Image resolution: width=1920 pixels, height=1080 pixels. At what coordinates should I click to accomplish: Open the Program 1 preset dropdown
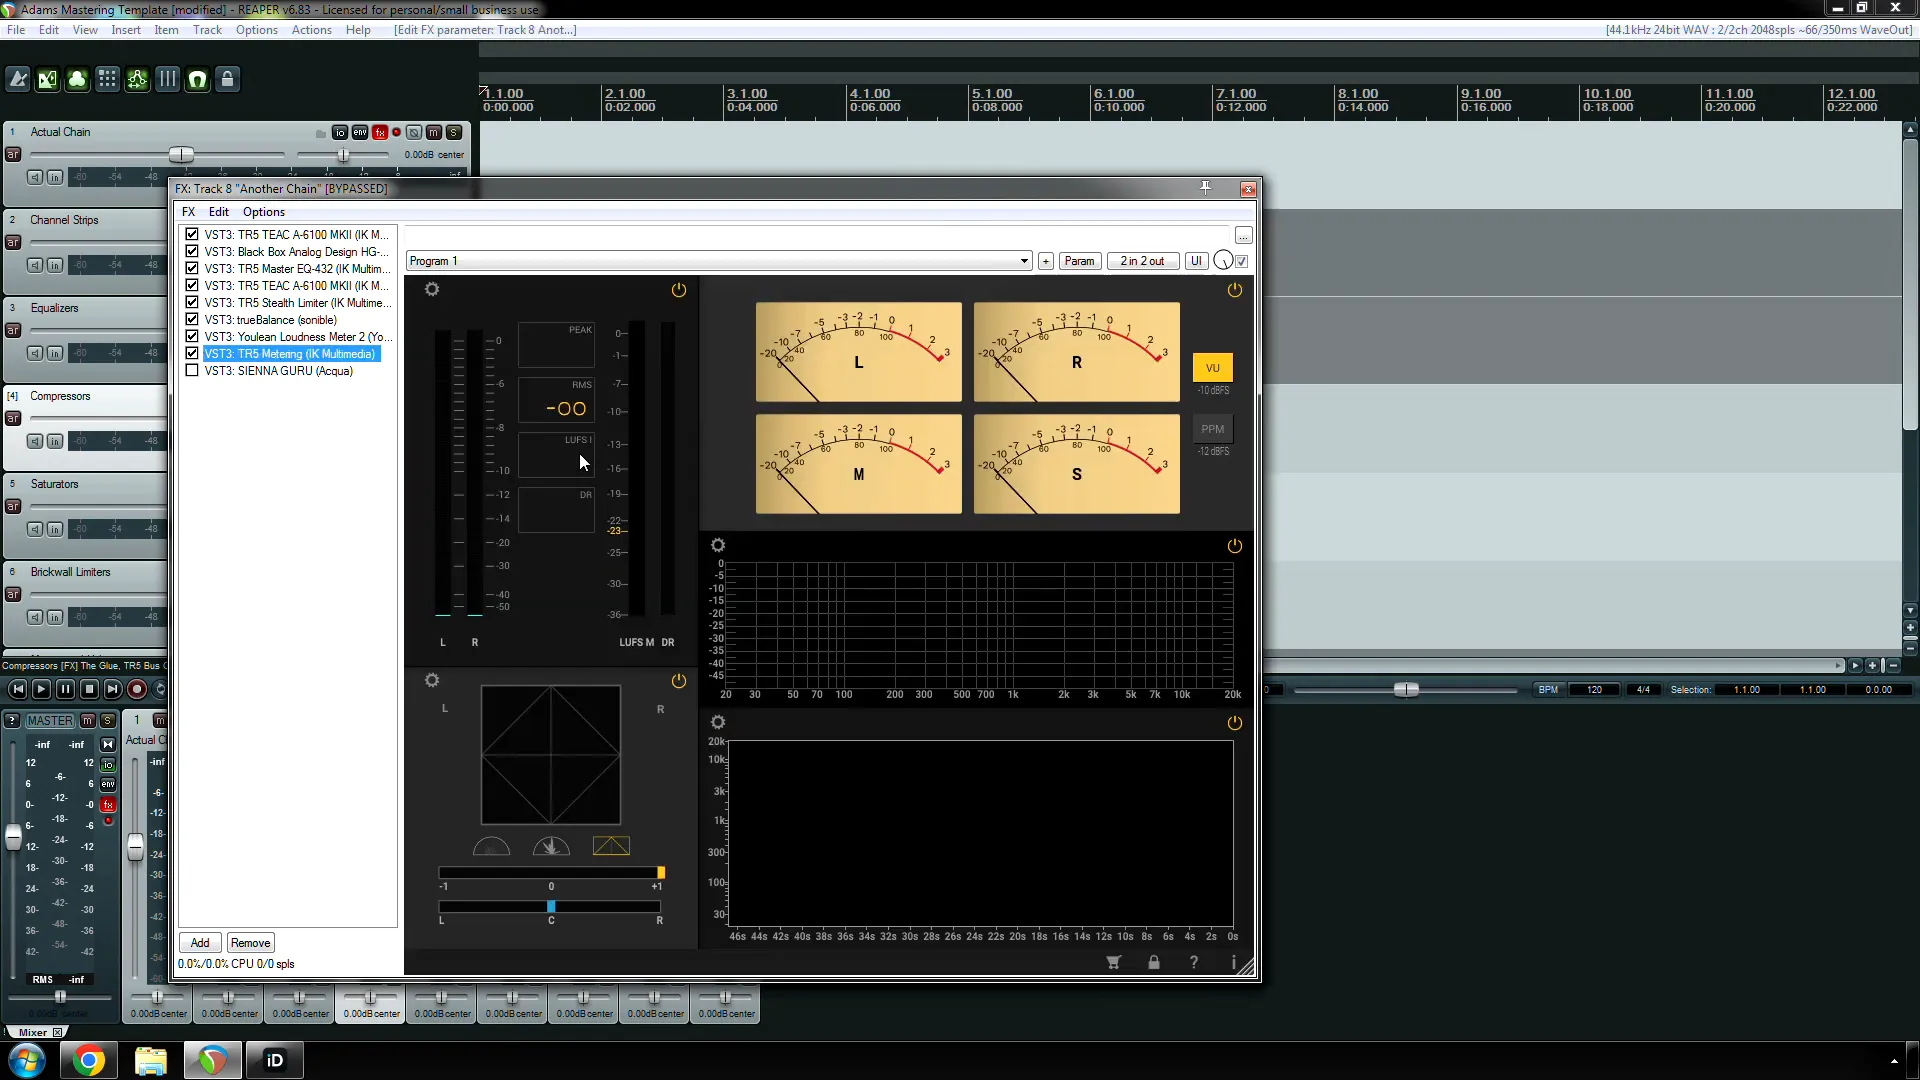tap(719, 261)
